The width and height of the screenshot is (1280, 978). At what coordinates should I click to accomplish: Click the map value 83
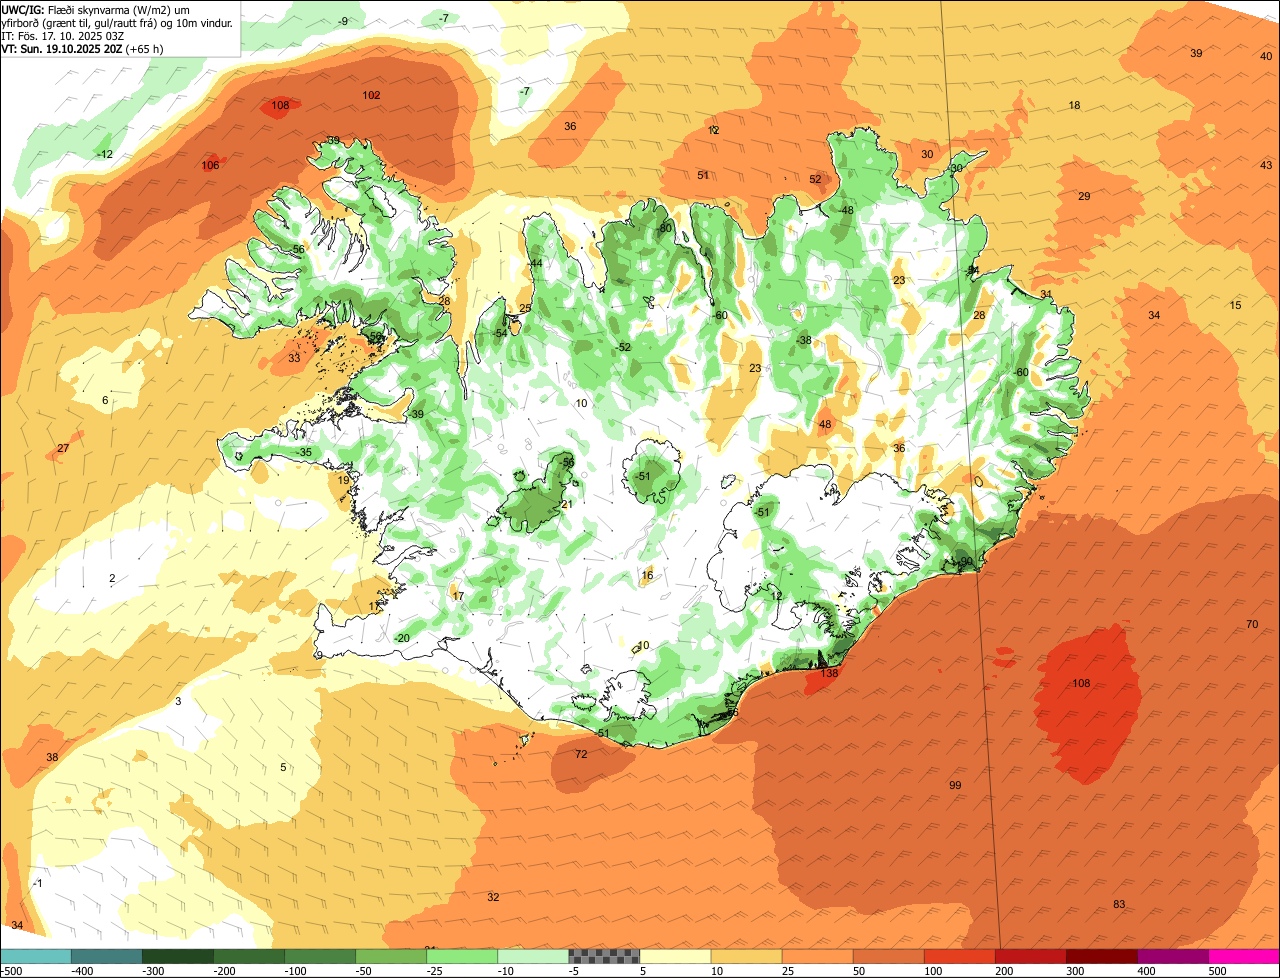coord(1119,904)
